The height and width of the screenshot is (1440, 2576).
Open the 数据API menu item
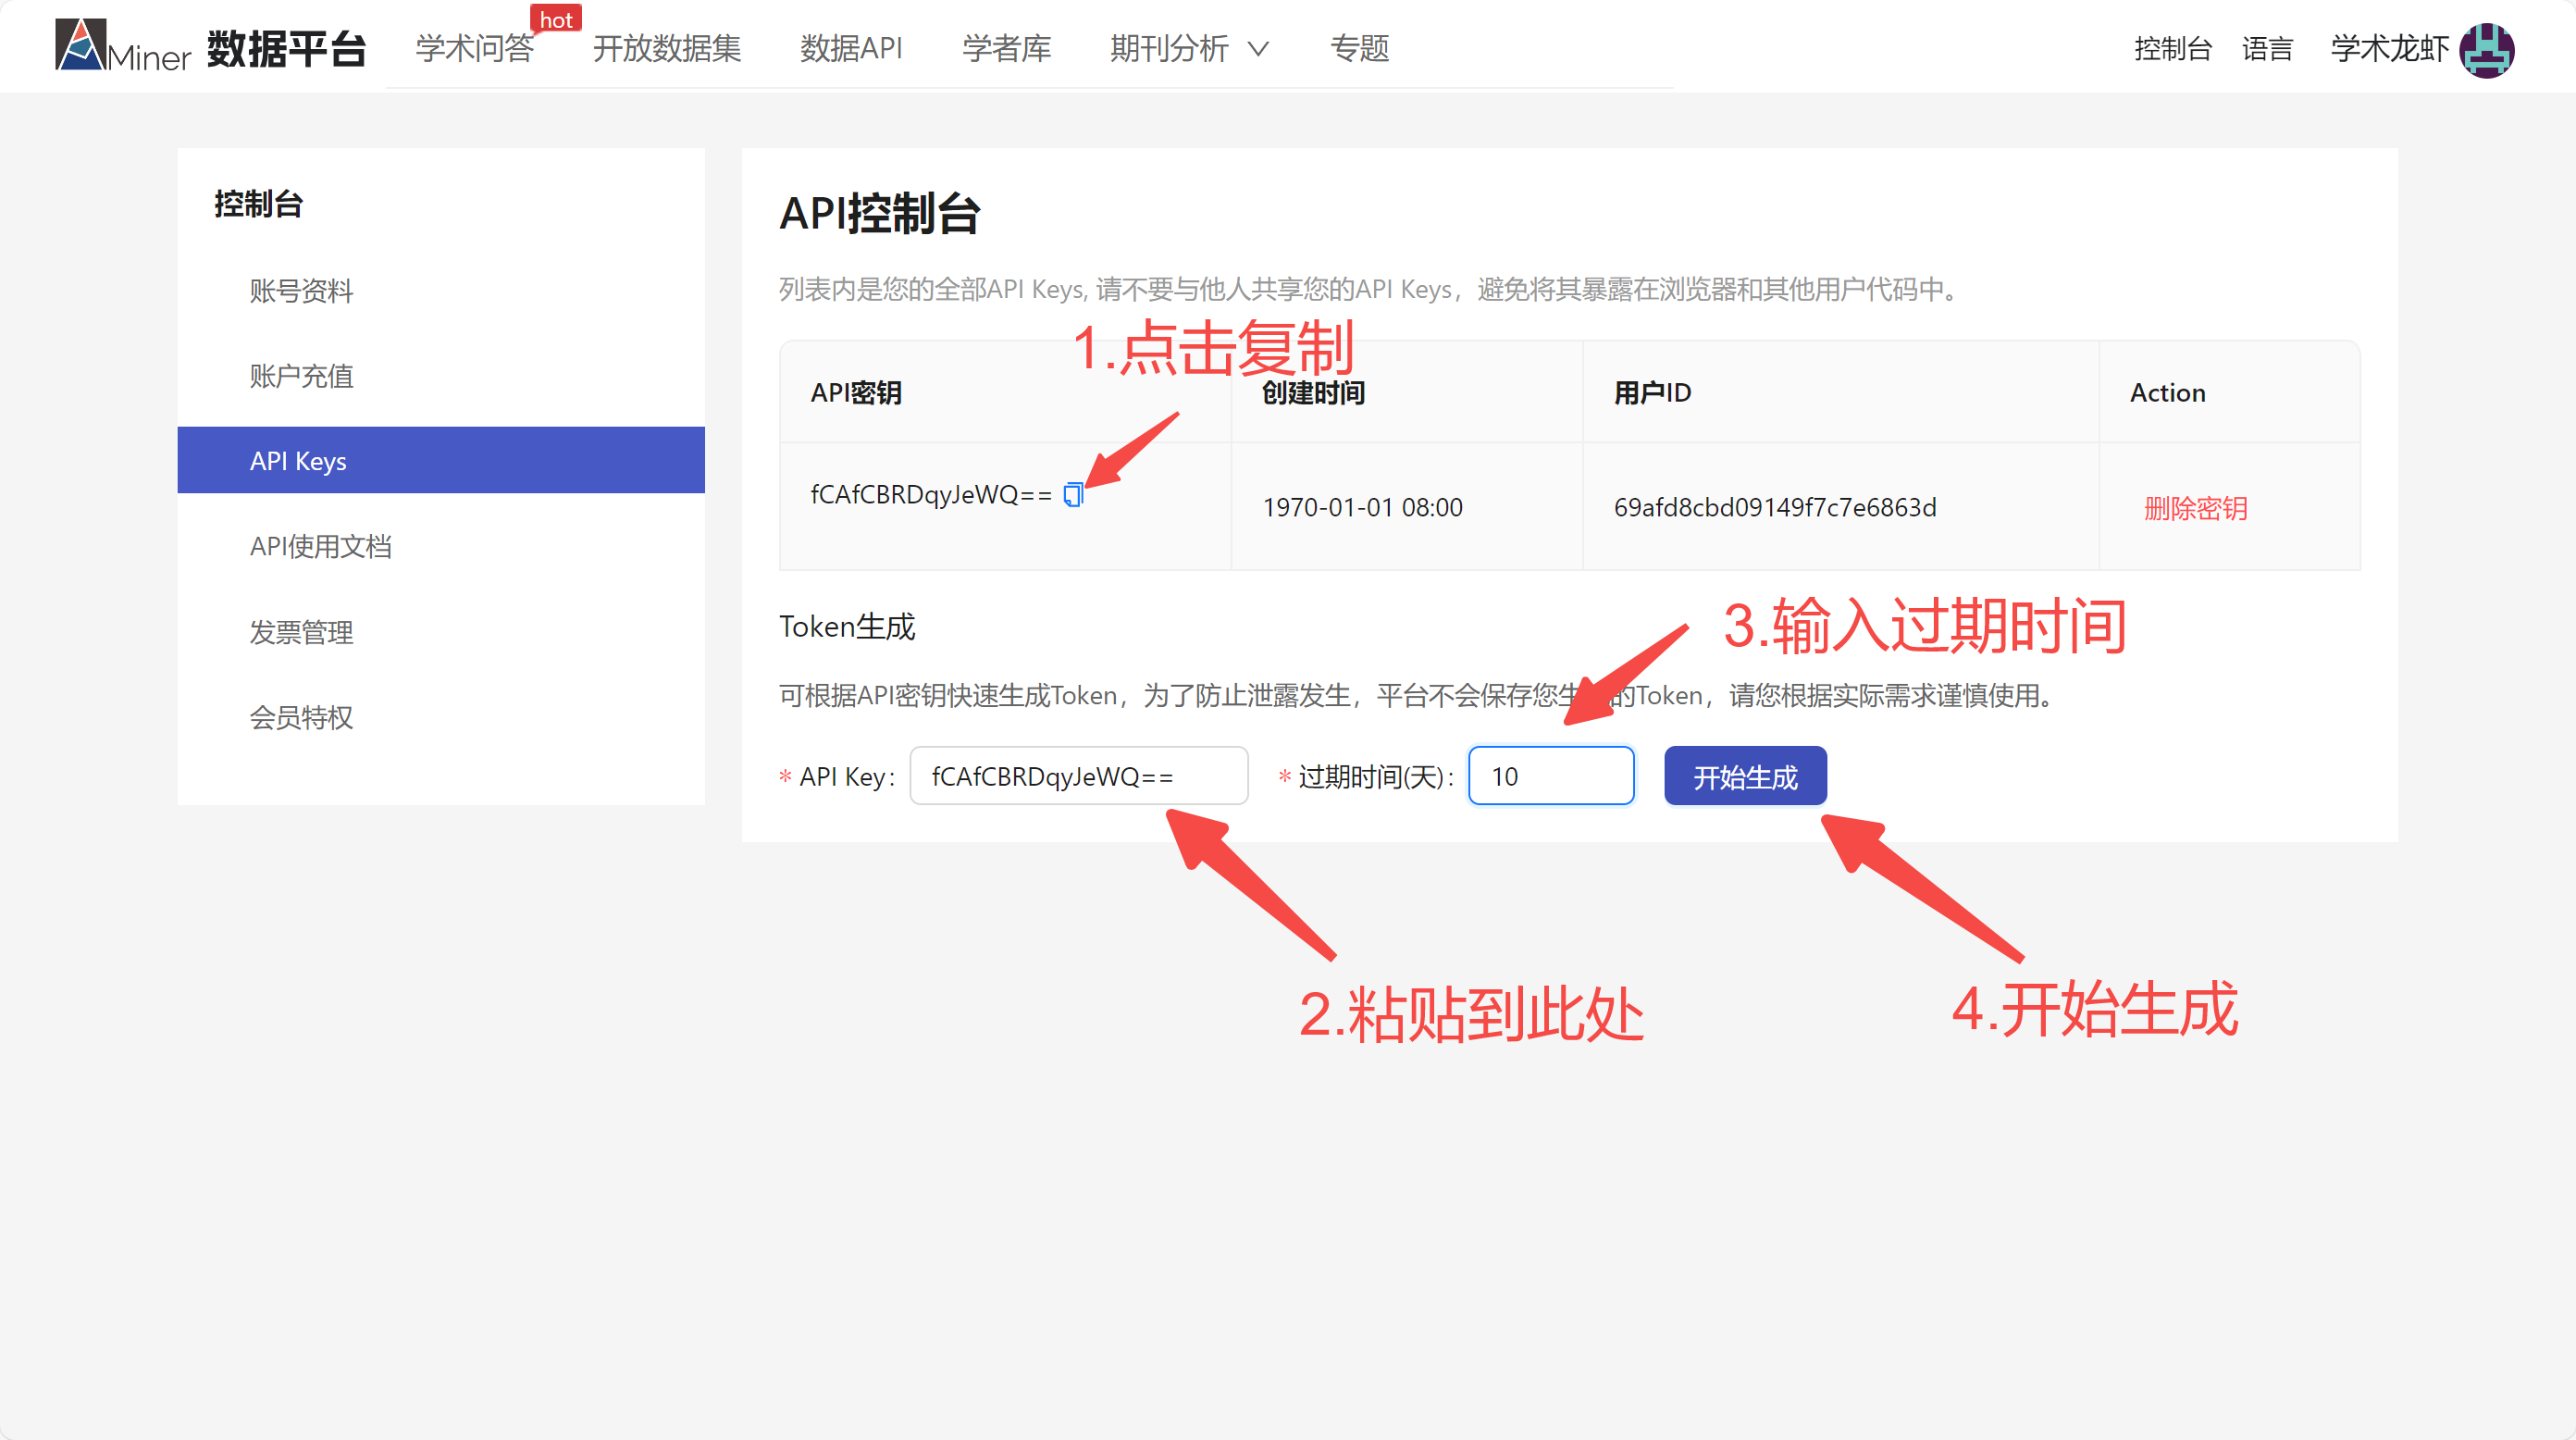pyautogui.click(x=851, y=48)
